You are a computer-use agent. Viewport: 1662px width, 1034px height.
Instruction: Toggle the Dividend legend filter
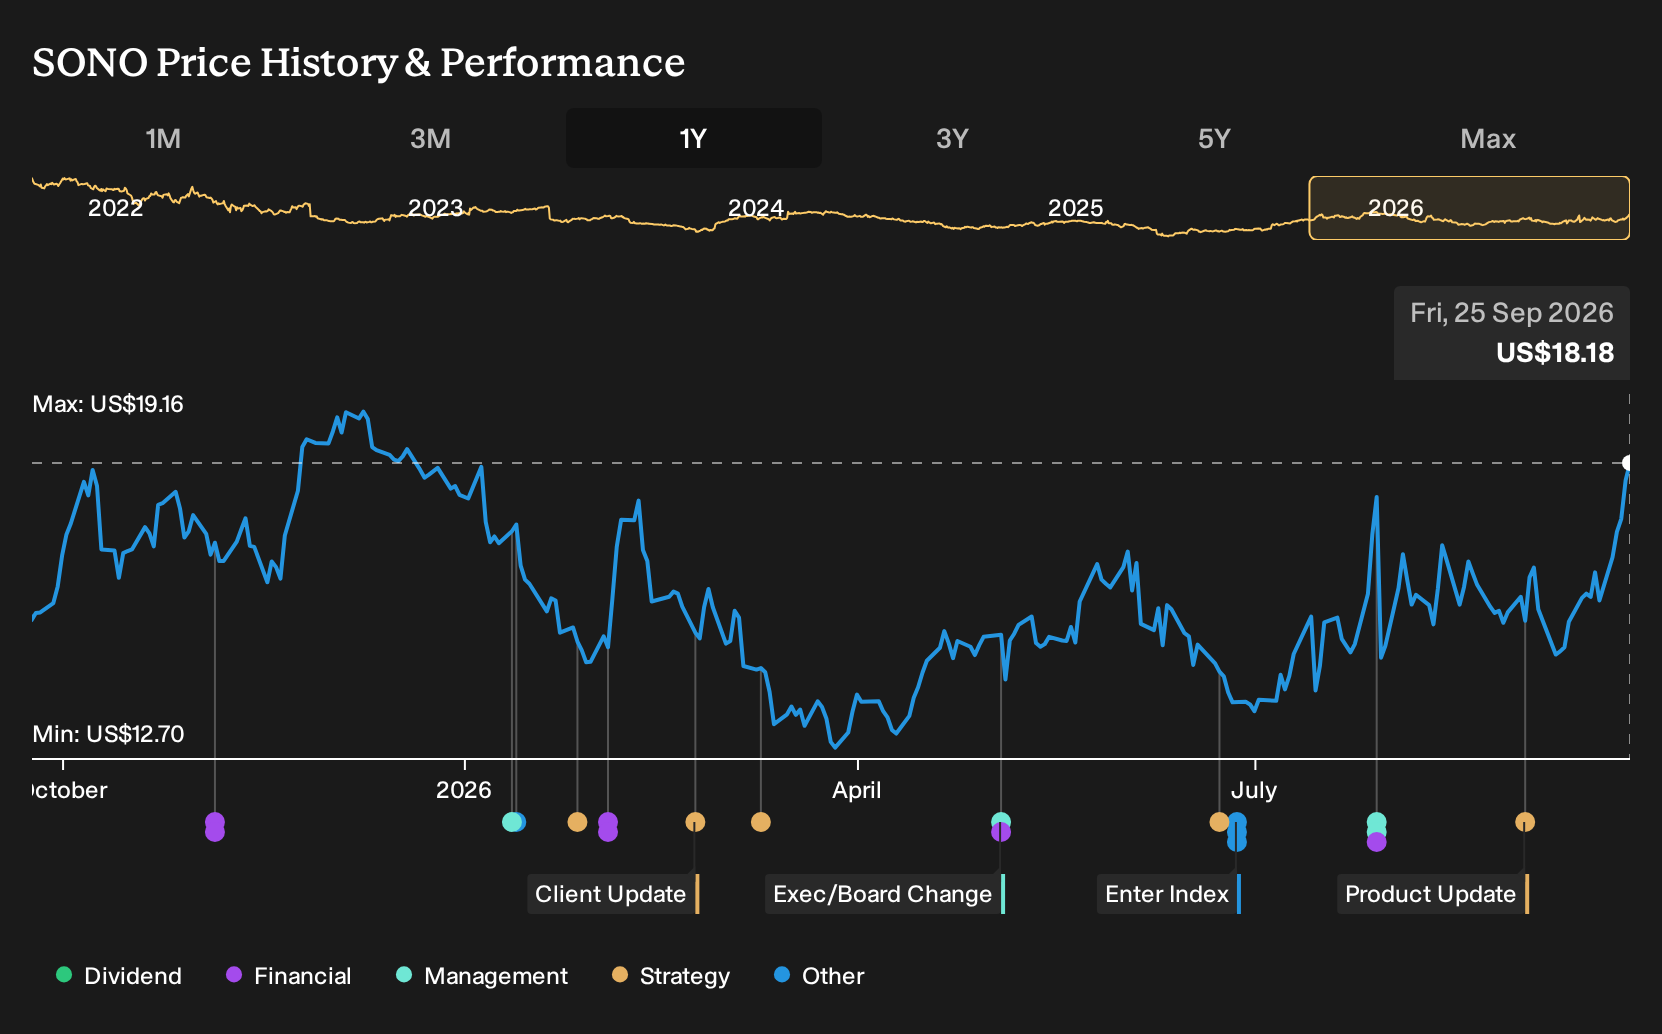pyautogui.click(x=119, y=976)
